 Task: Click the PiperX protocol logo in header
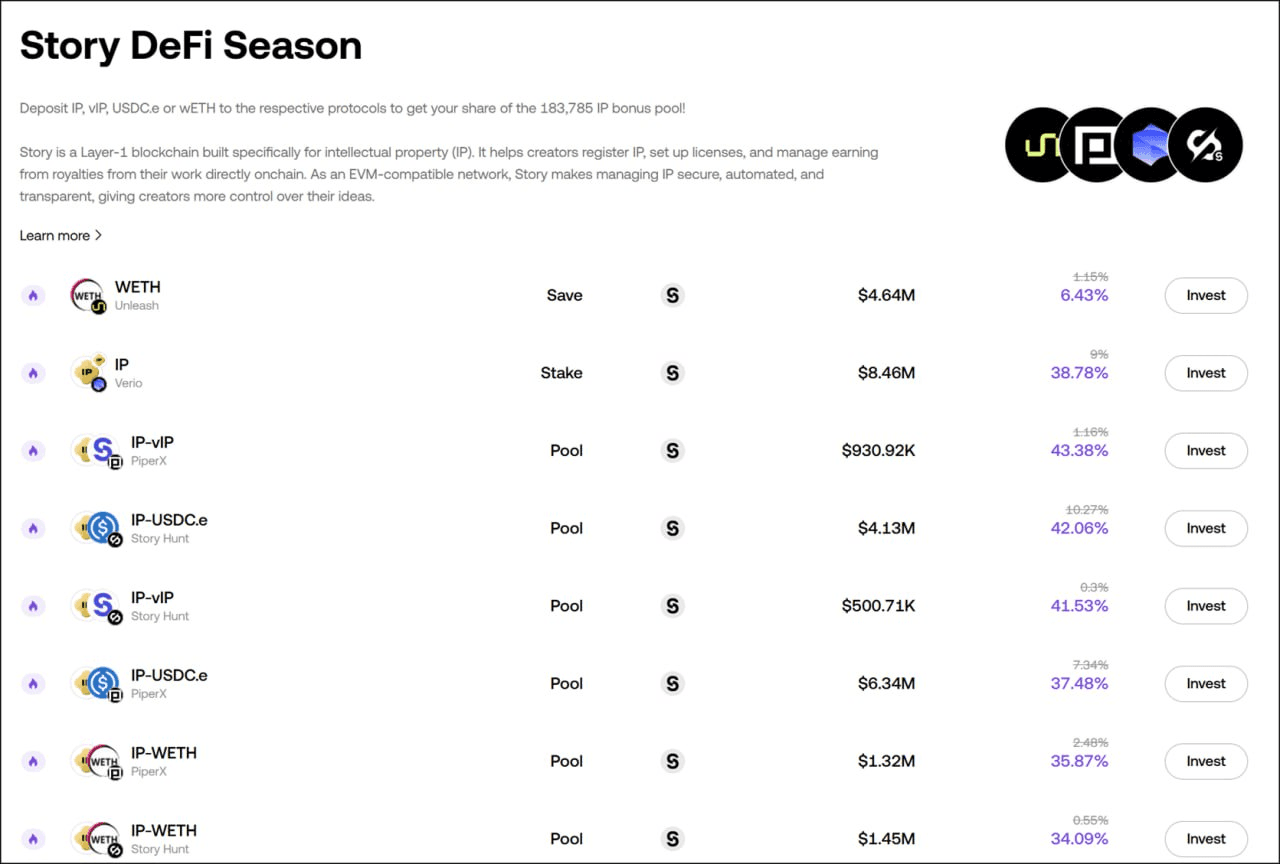click(x=1096, y=145)
